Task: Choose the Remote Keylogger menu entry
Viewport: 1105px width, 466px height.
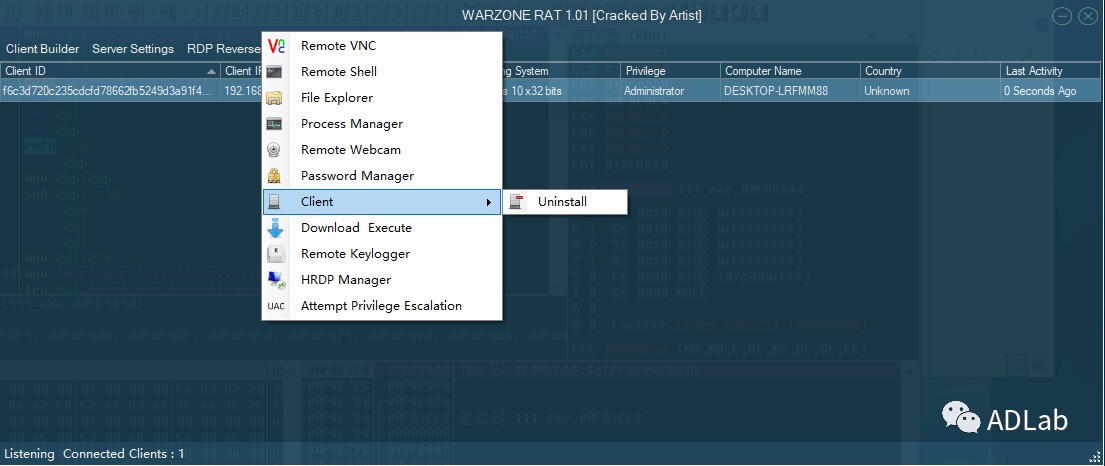Action: click(355, 254)
